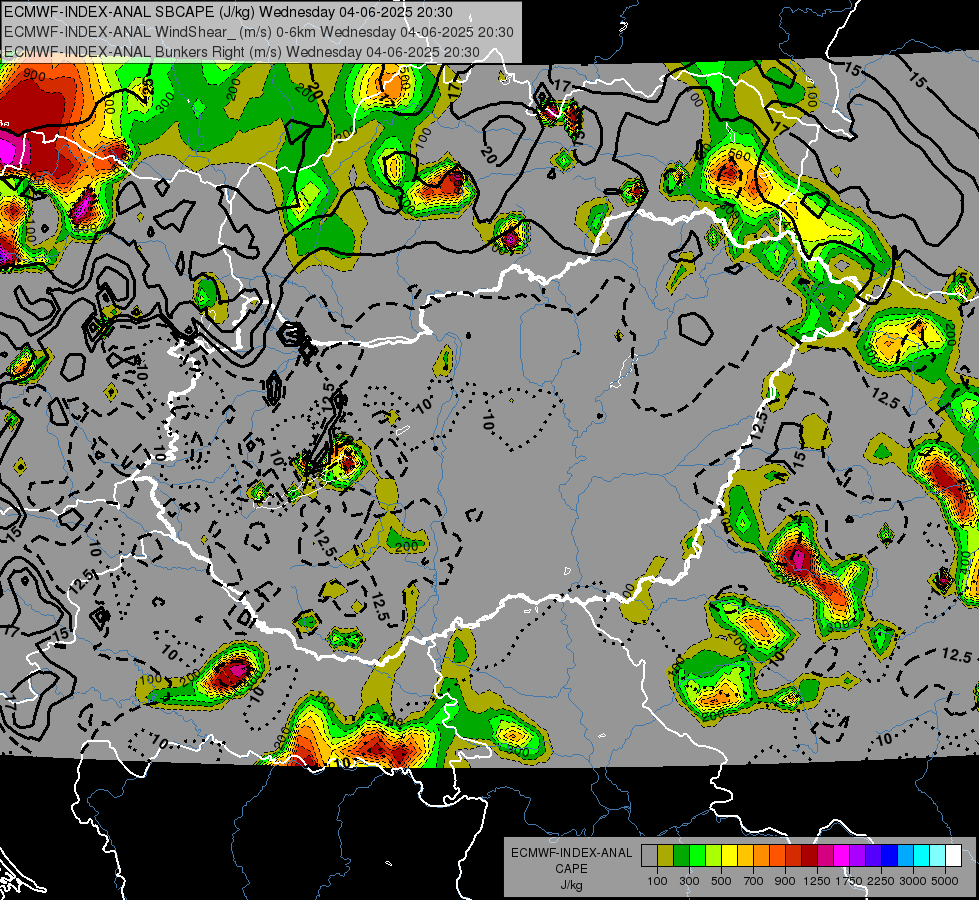The image size is (979, 900).
Task: Select the olive legend swatch after 100
Action: point(665,855)
